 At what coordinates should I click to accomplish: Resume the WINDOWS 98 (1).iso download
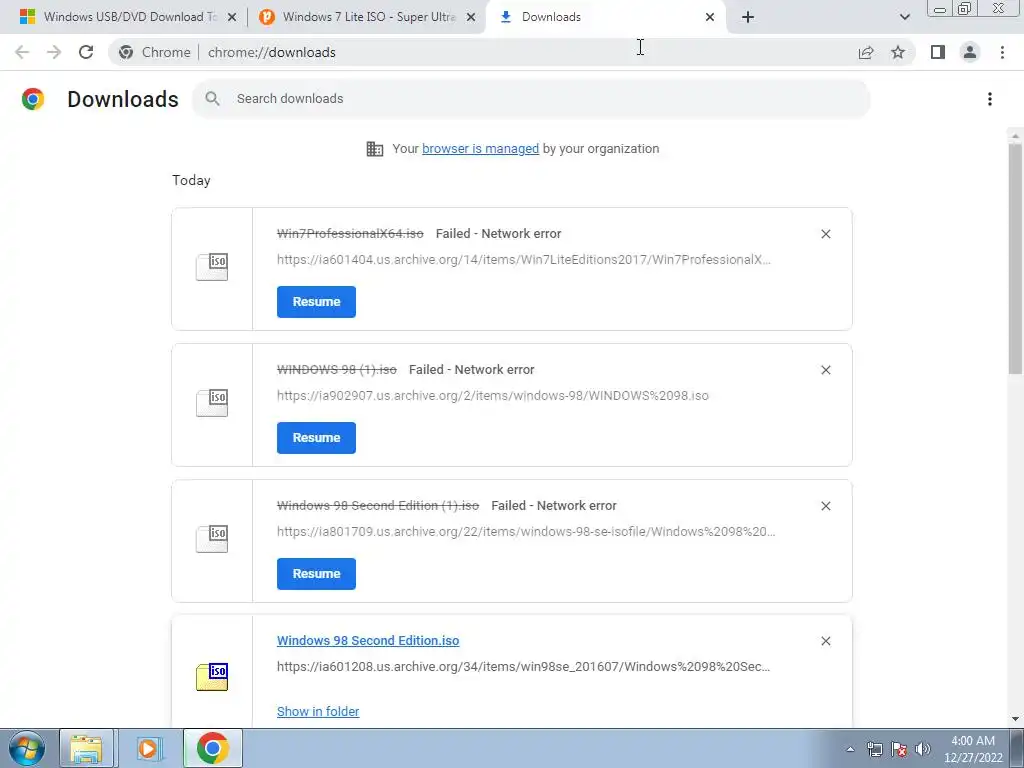click(316, 438)
